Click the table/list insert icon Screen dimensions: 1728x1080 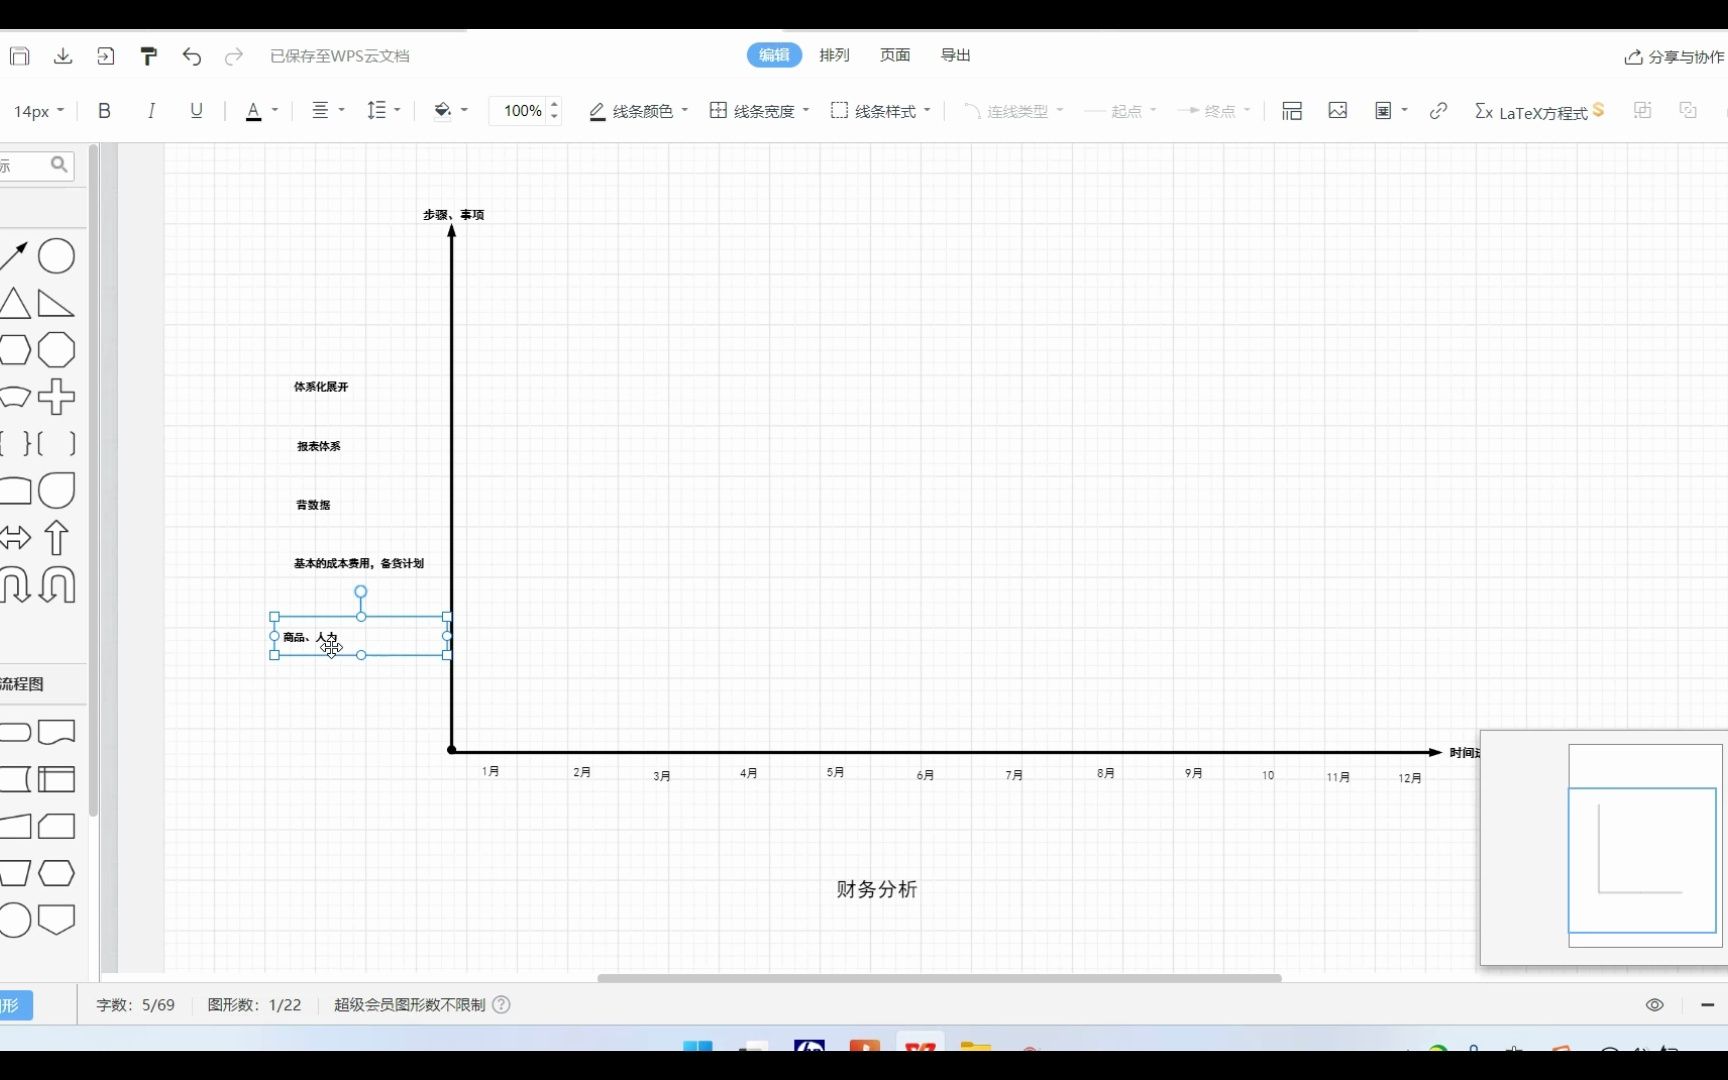(1384, 111)
